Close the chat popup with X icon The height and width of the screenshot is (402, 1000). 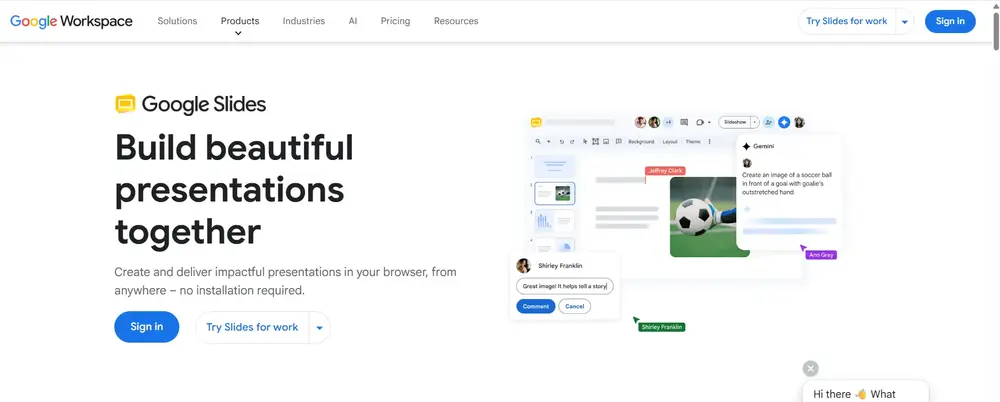tap(811, 368)
